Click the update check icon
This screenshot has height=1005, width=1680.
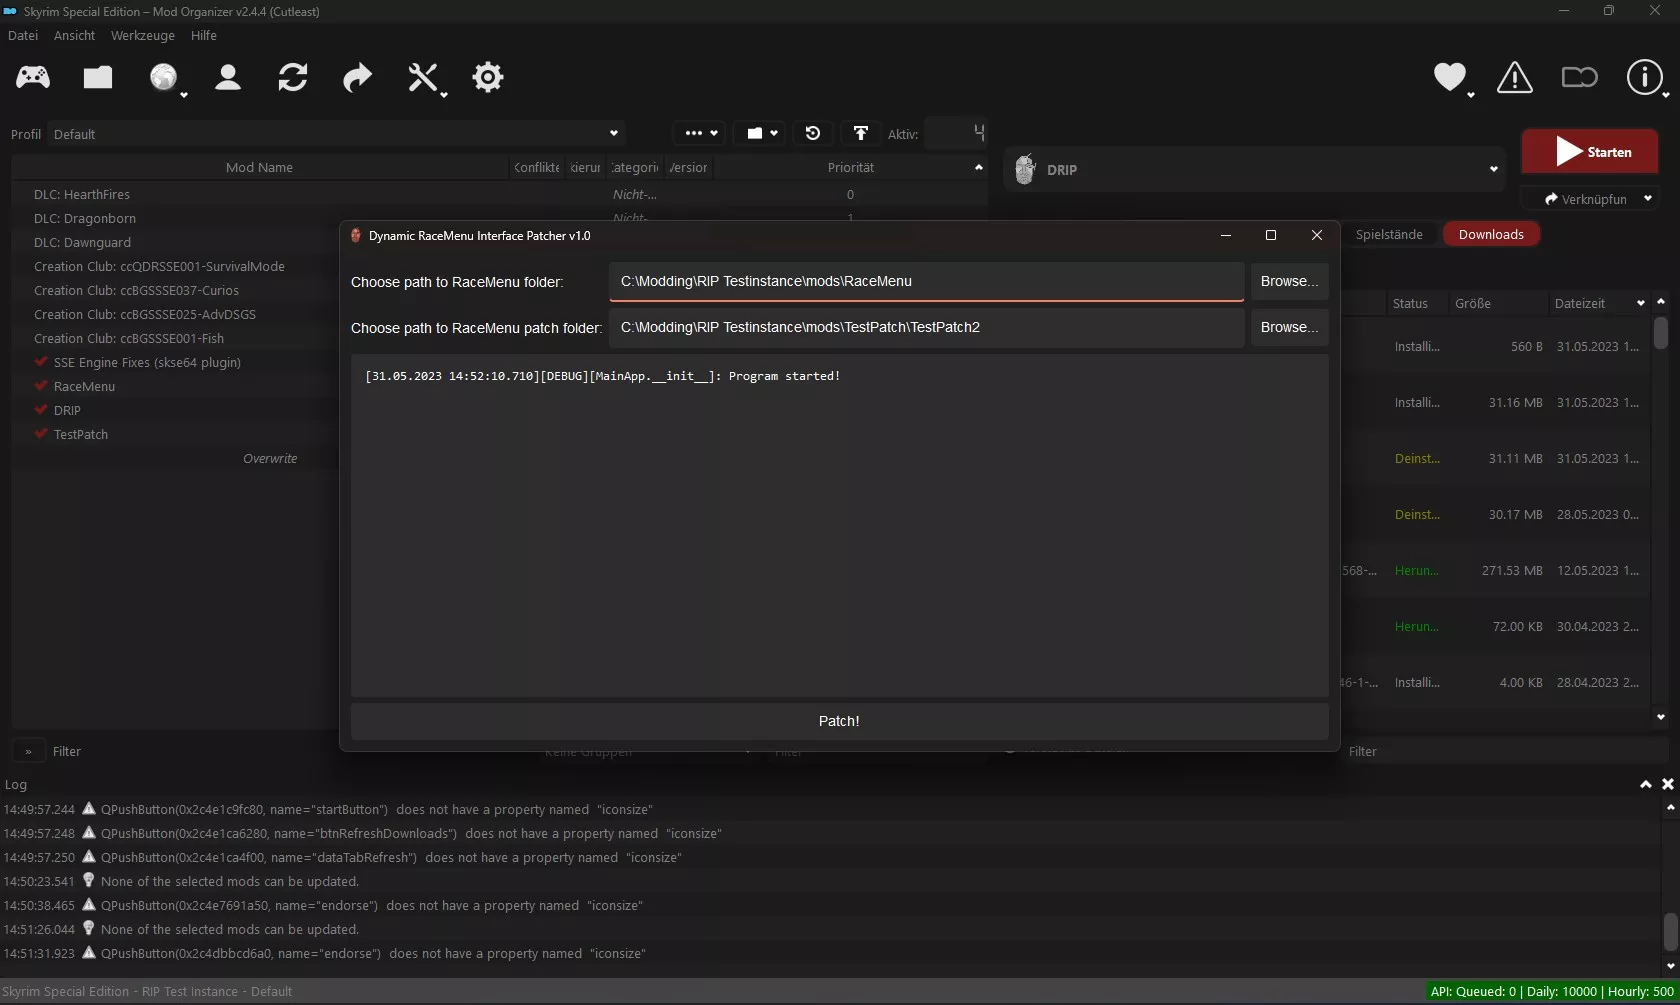tap(1580, 77)
